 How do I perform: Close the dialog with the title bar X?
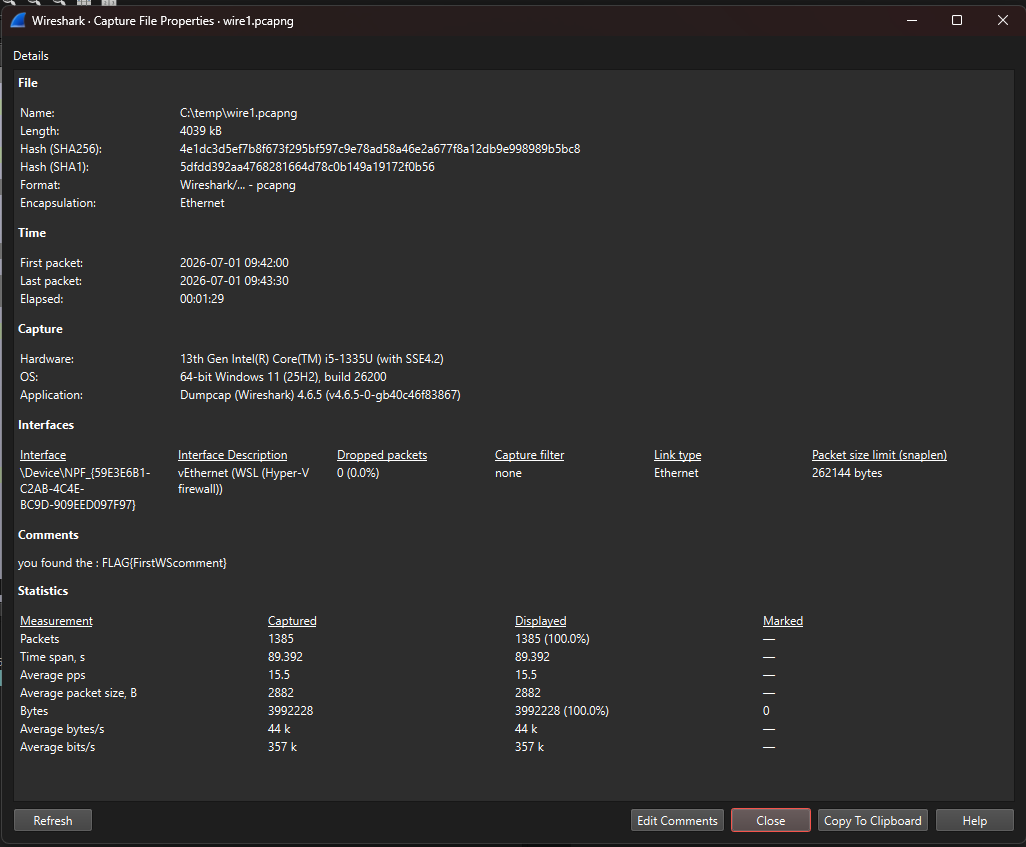(x=1002, y=20)
